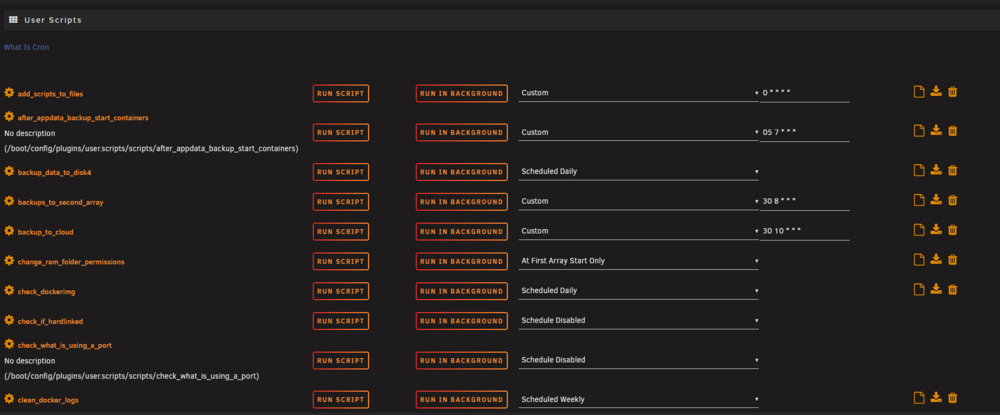This screenshot has width=1000, height=415.
Task: Click the download icon in the backup_data_to_disk4 row
Action: [x=936, y=170]
